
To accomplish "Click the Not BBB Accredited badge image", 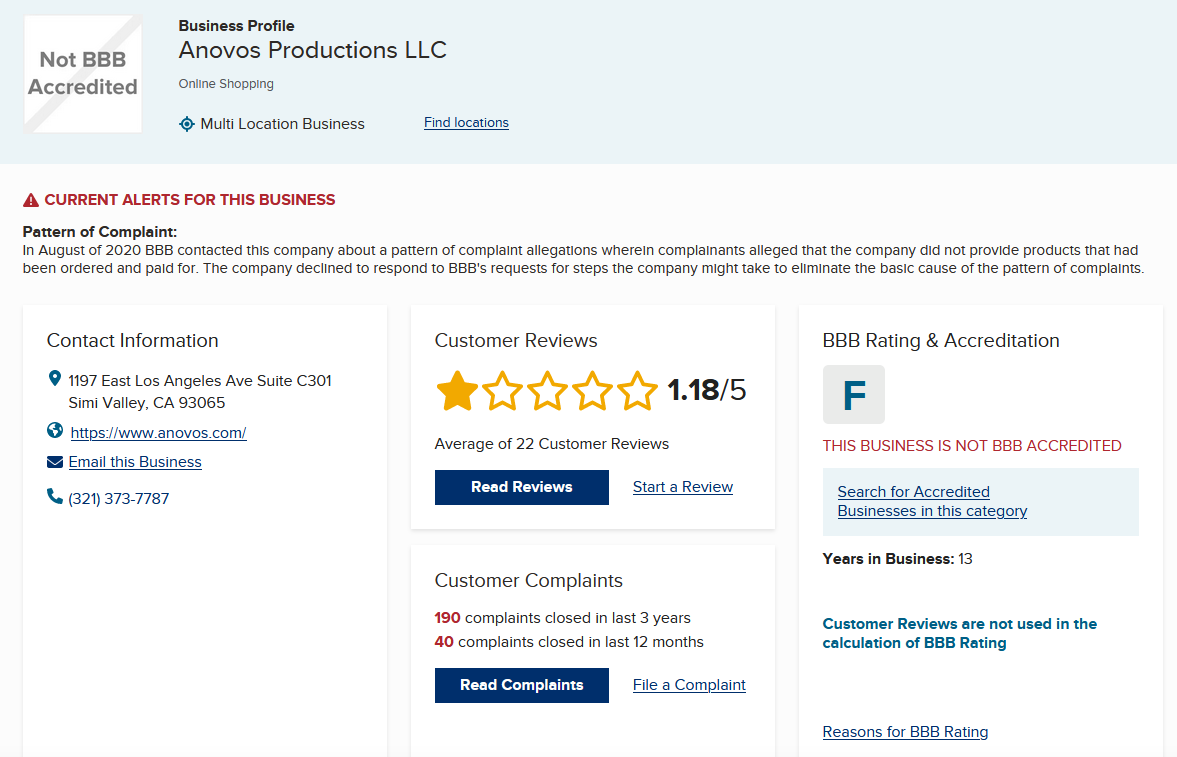I will (x=83, y=74).
